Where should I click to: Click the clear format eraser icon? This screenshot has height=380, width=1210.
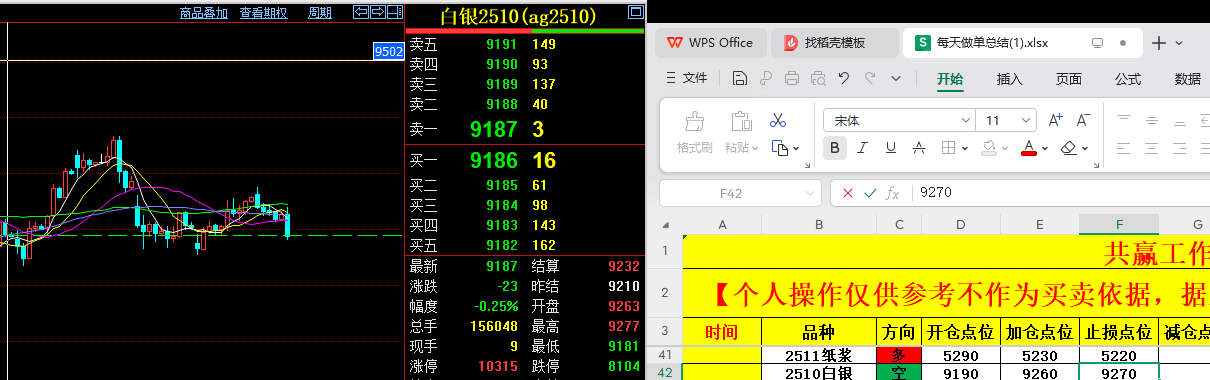pos(1068,148)
